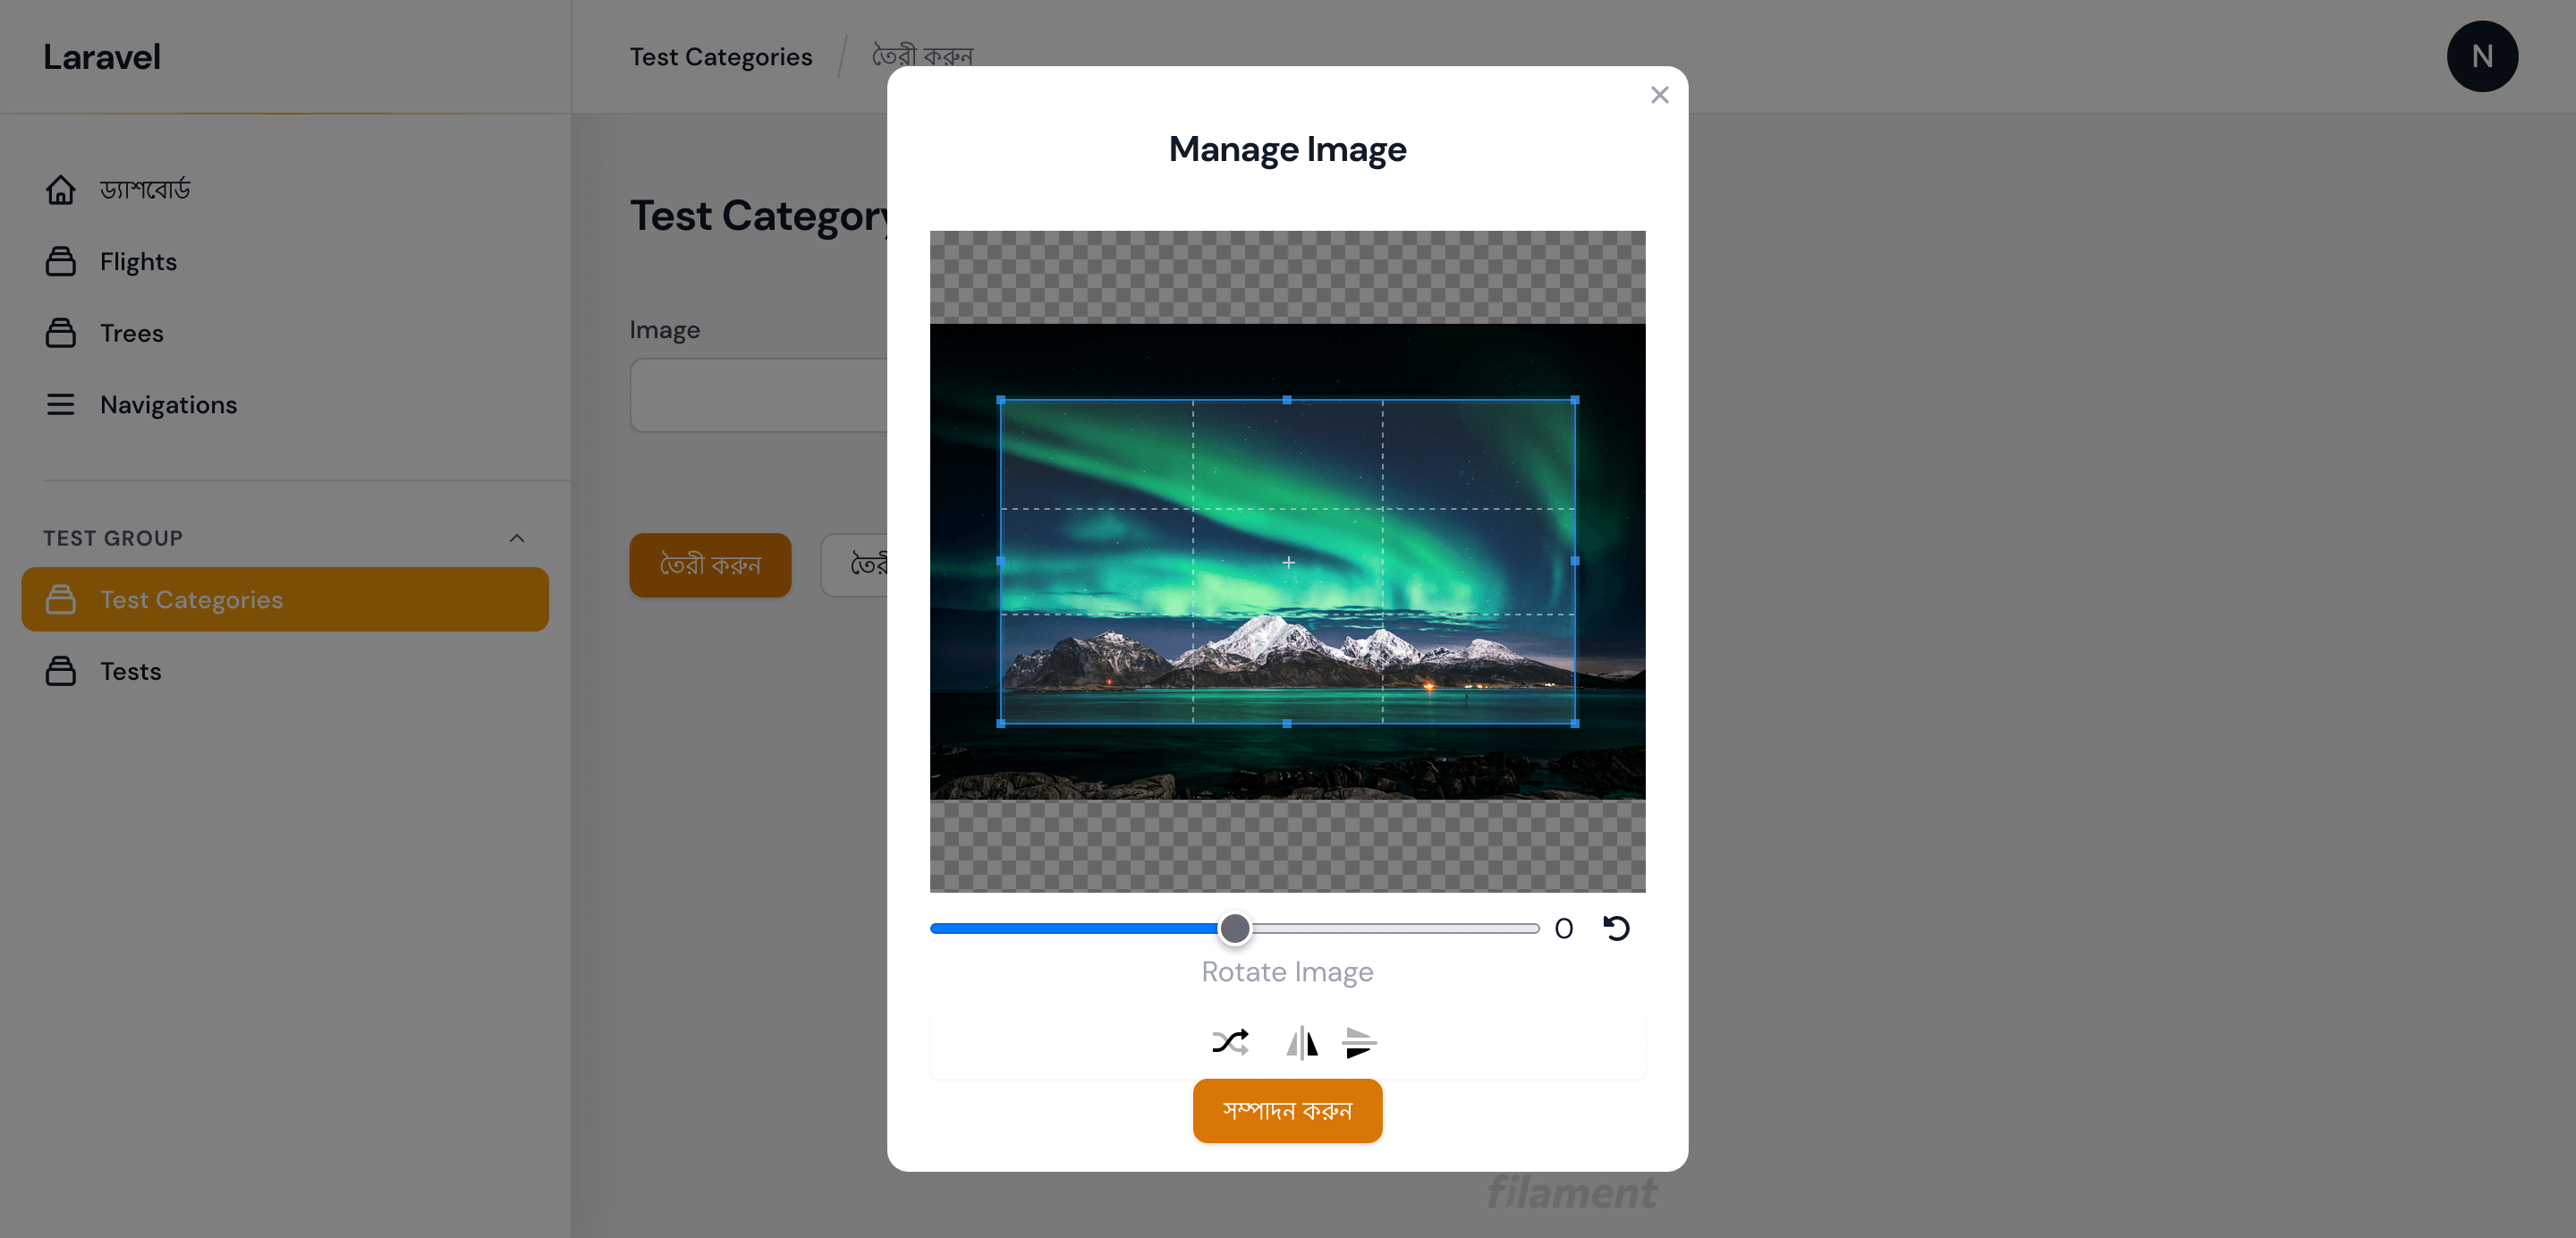Viewport: 2576px width, 1238px height.
Task: Click the crop center crosshair
Action: (1288, 563)
